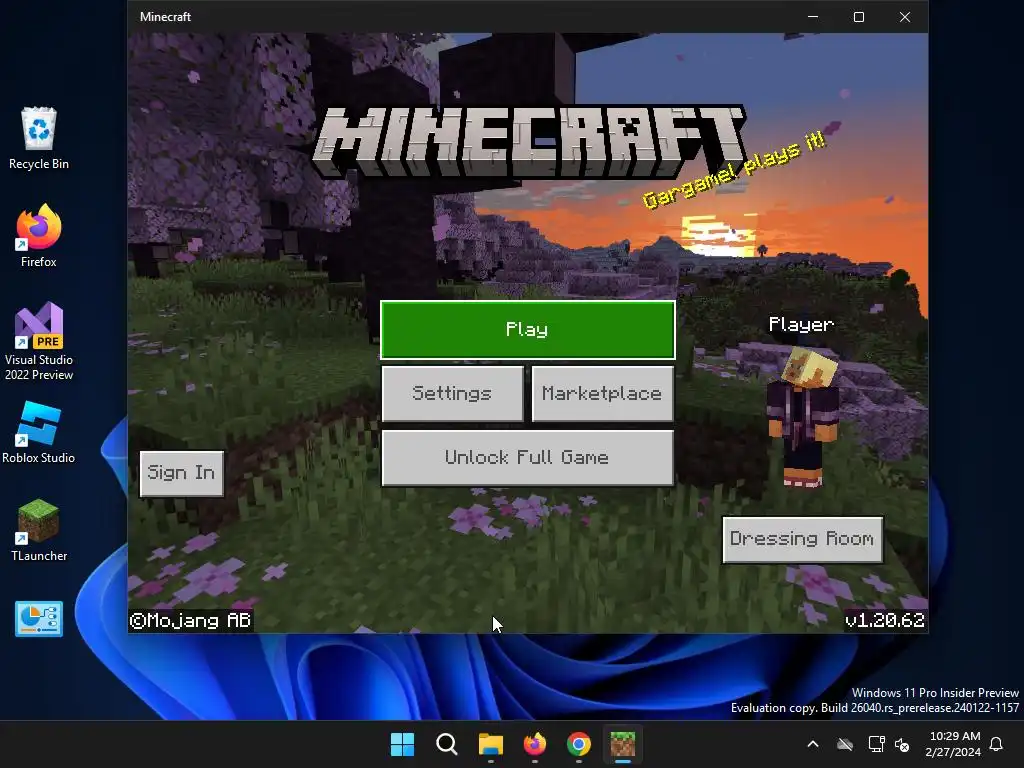Open Google Chrome from the taskbar

(579, 744)
